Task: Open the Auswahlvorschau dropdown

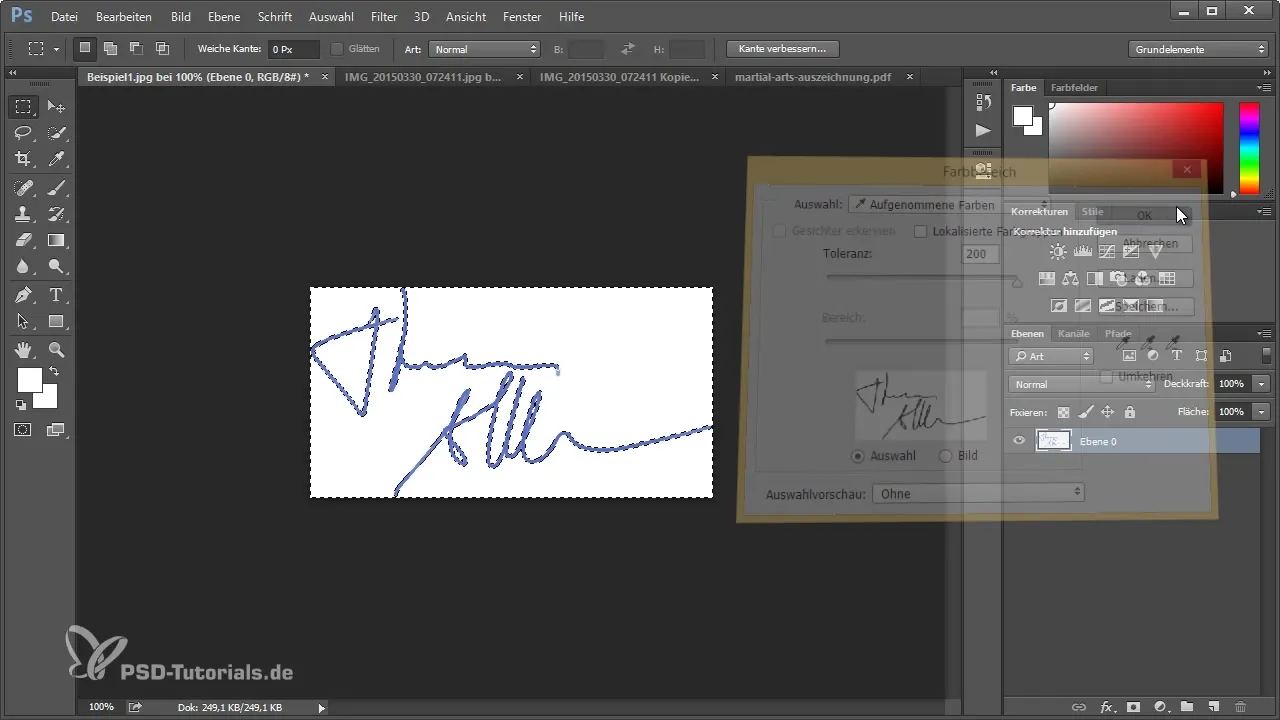Action: [978, 493]
